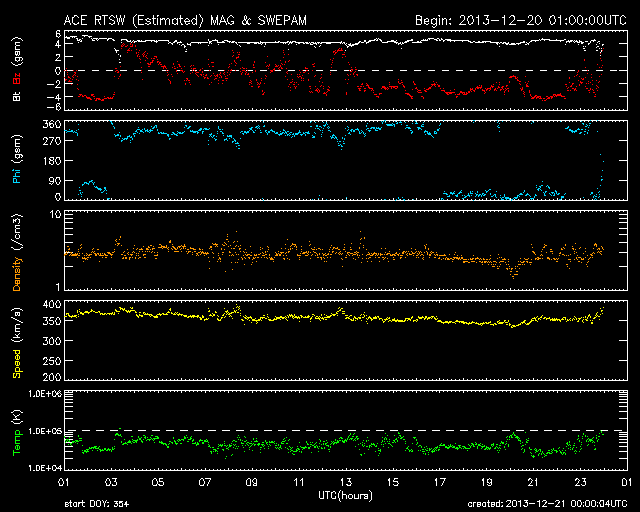Image resolution: width=640 pixels, height=512 pixels.
Task: Click the 400 speed tick label
Action: [x=52, y=305]
